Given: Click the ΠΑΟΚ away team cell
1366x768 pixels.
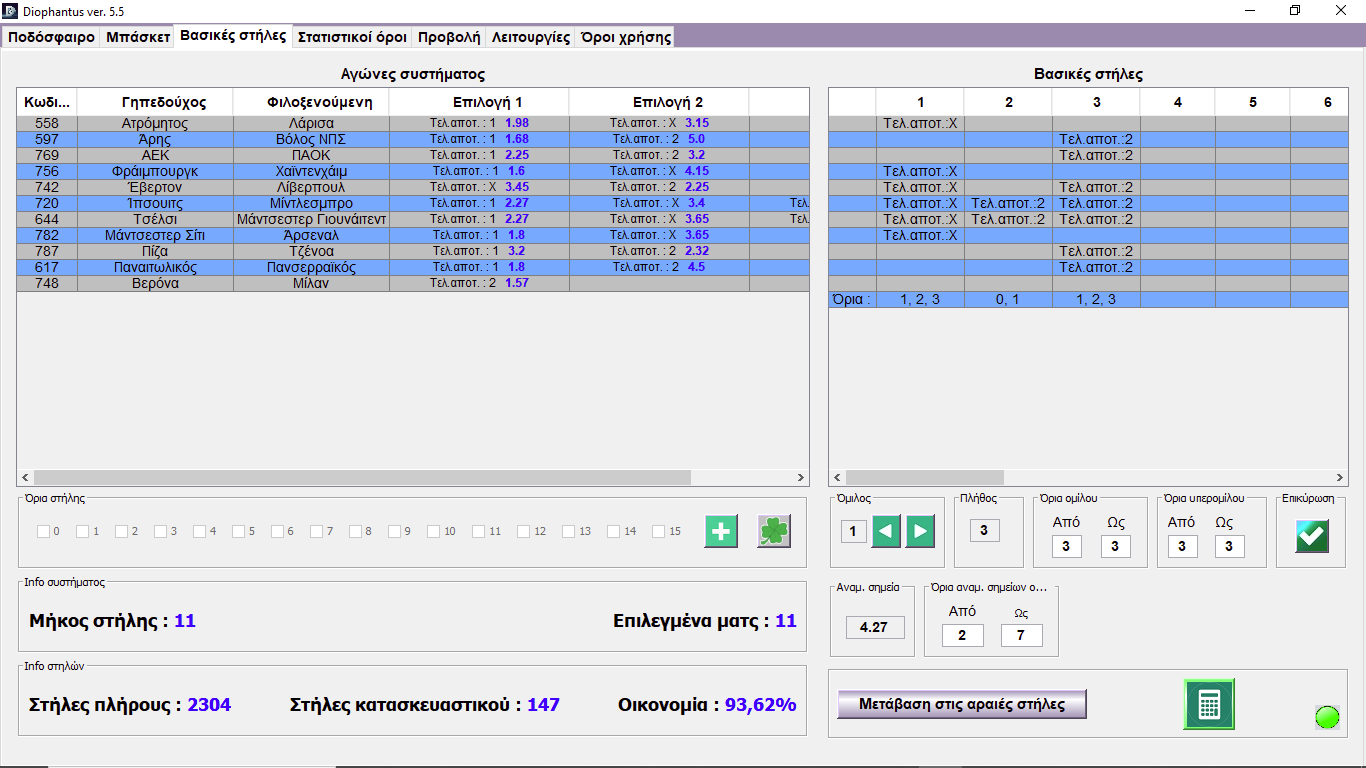Looking at the screenshot, I should (x=312, y=155).
